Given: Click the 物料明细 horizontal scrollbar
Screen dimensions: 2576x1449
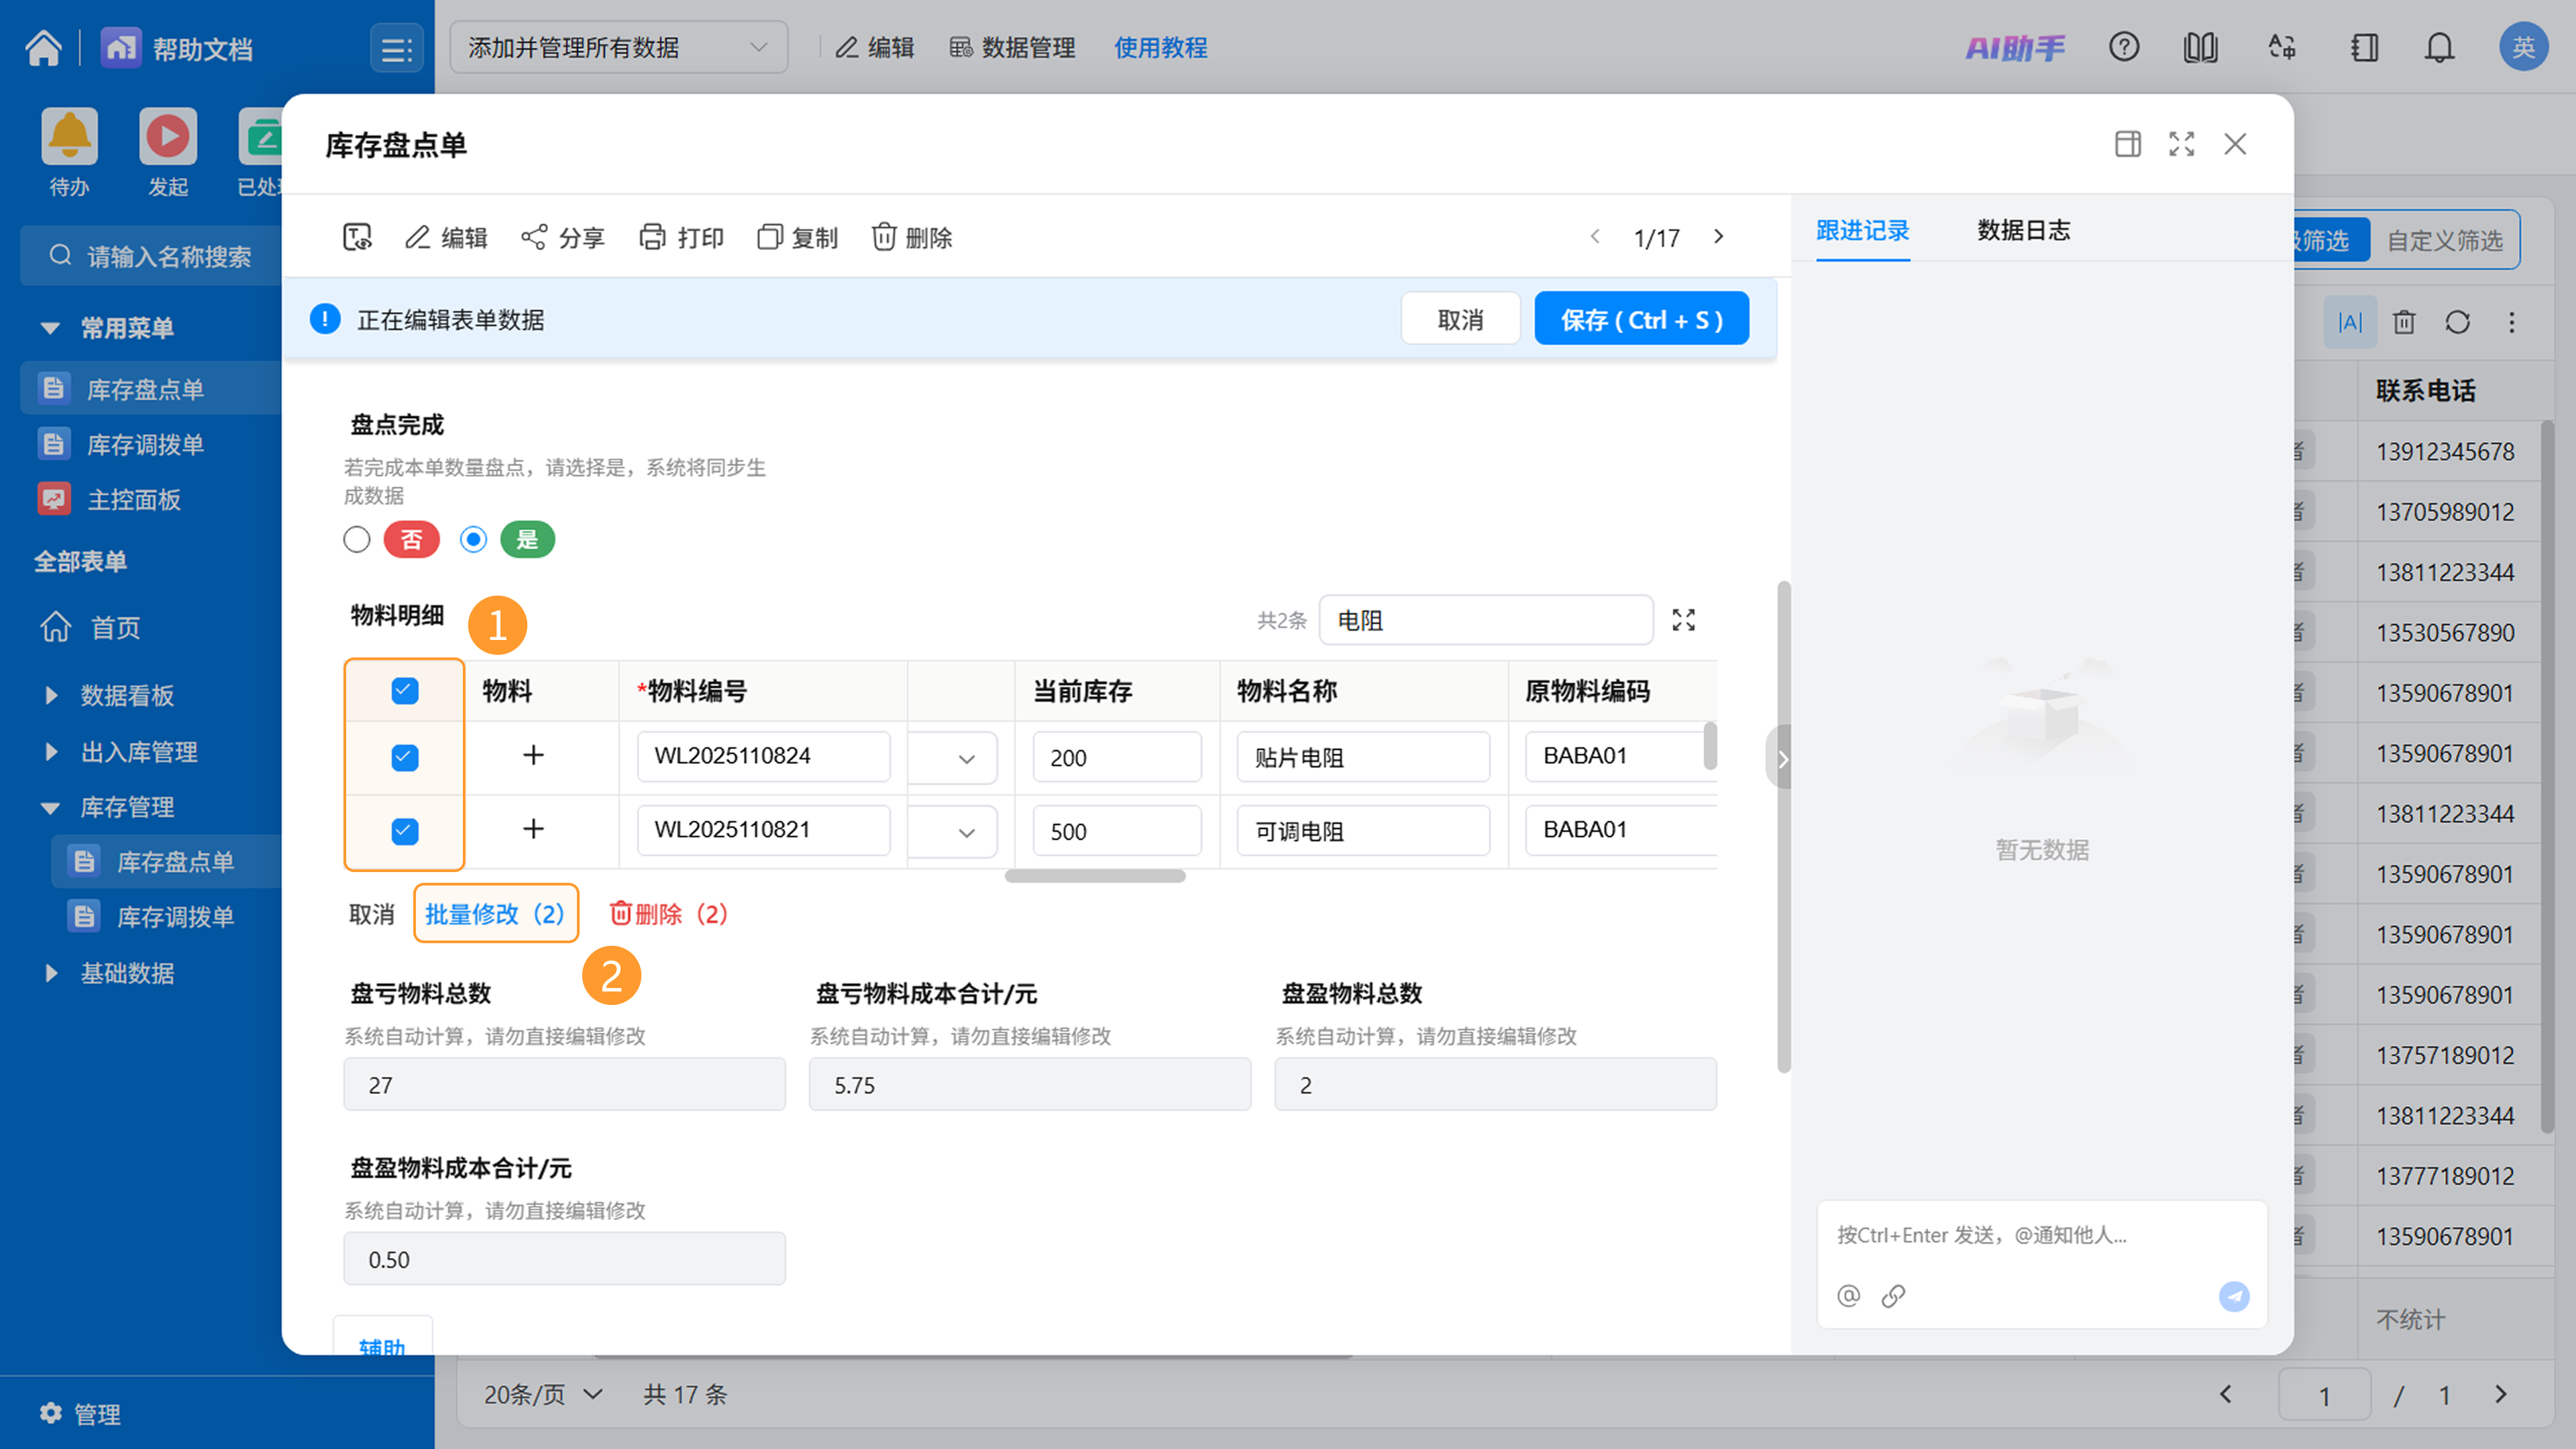Looking at the screenshot, I should [1095, 876].
